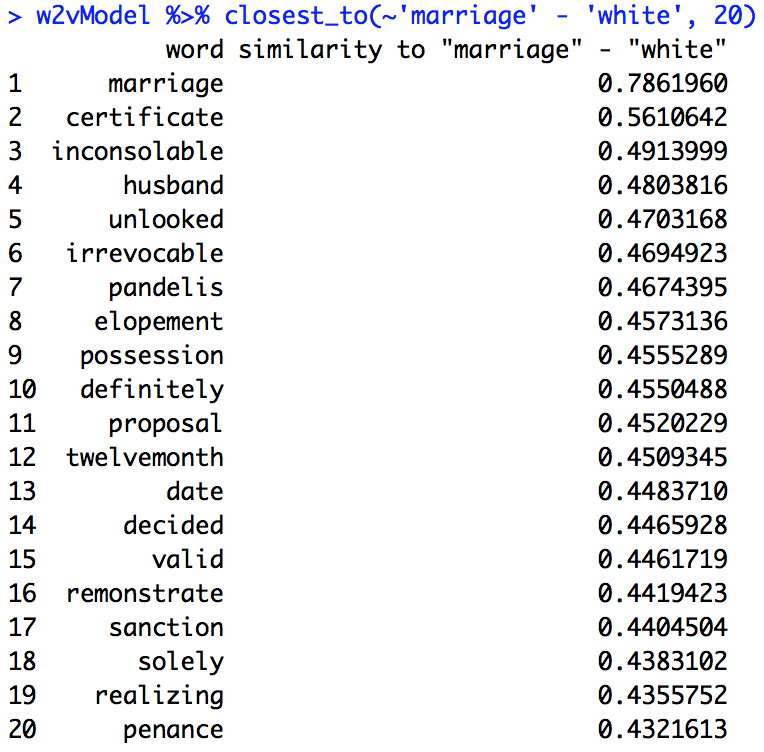
Task: Click the word 'husband' in the results
Action: (173, 186)
